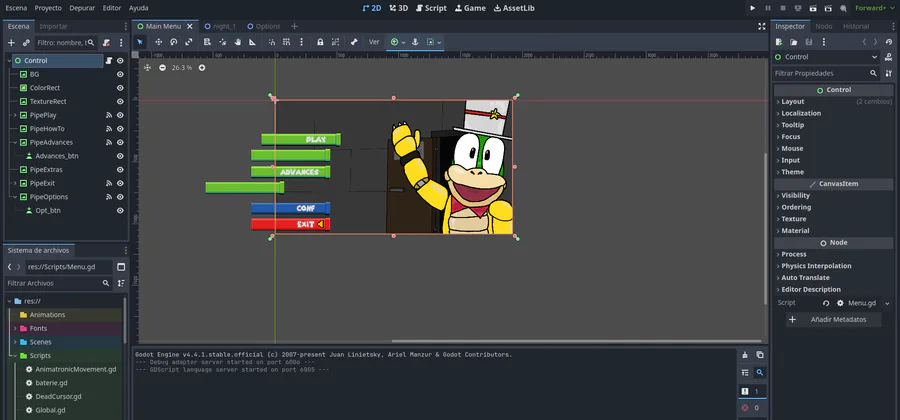Zoom out with the minus button
This screenshot has height=420, width=900.
click(162, 68)
